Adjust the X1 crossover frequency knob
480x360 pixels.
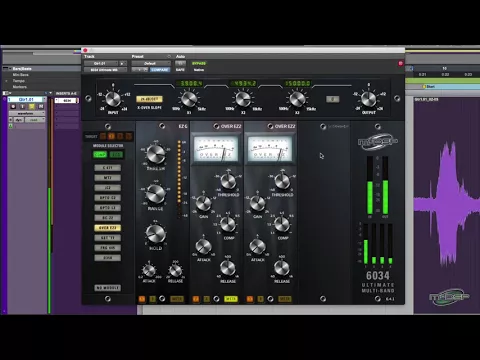tap(189, 99)
